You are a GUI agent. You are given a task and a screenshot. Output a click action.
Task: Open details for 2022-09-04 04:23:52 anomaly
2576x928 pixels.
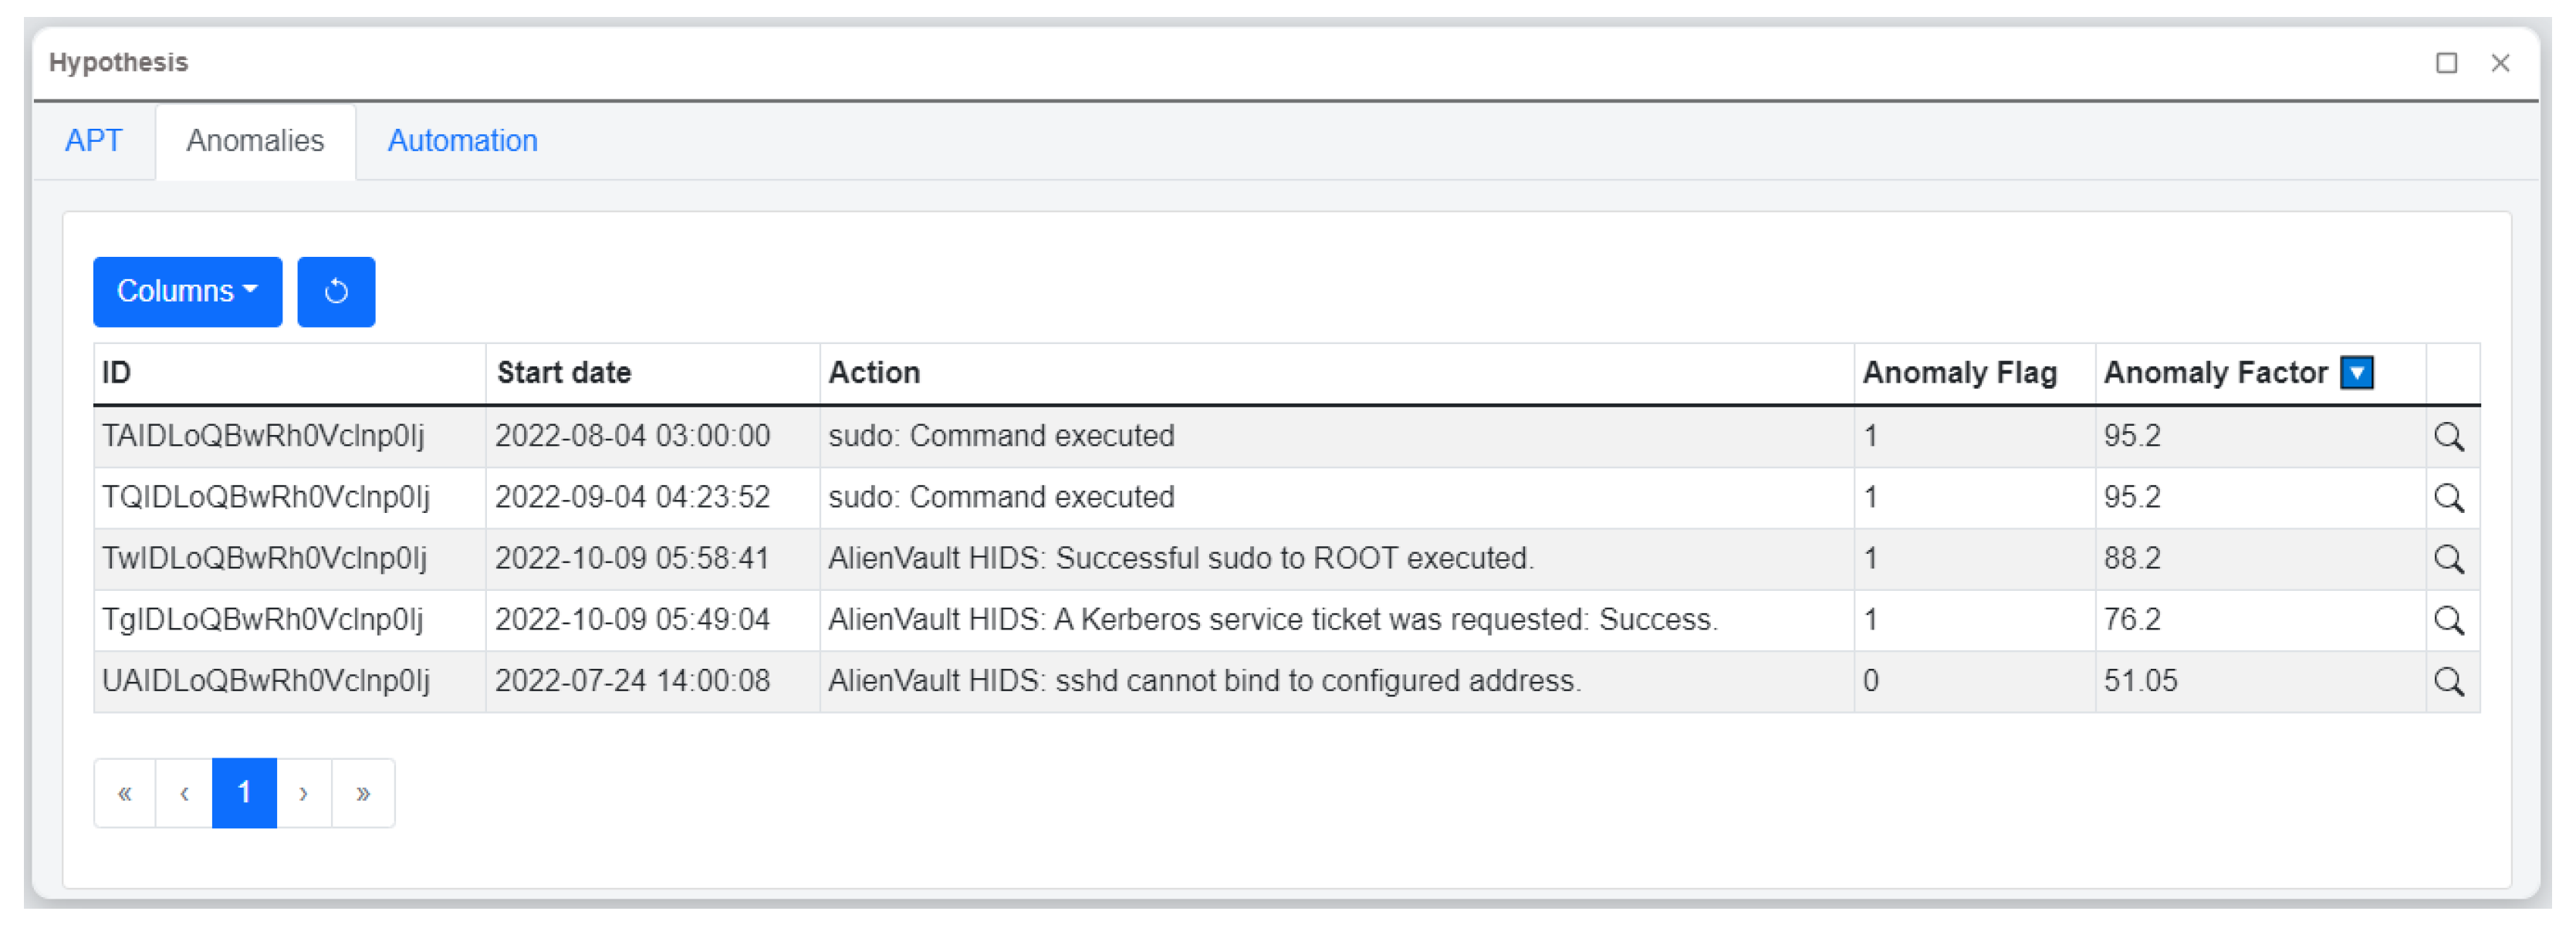(x=2448, y=498)
